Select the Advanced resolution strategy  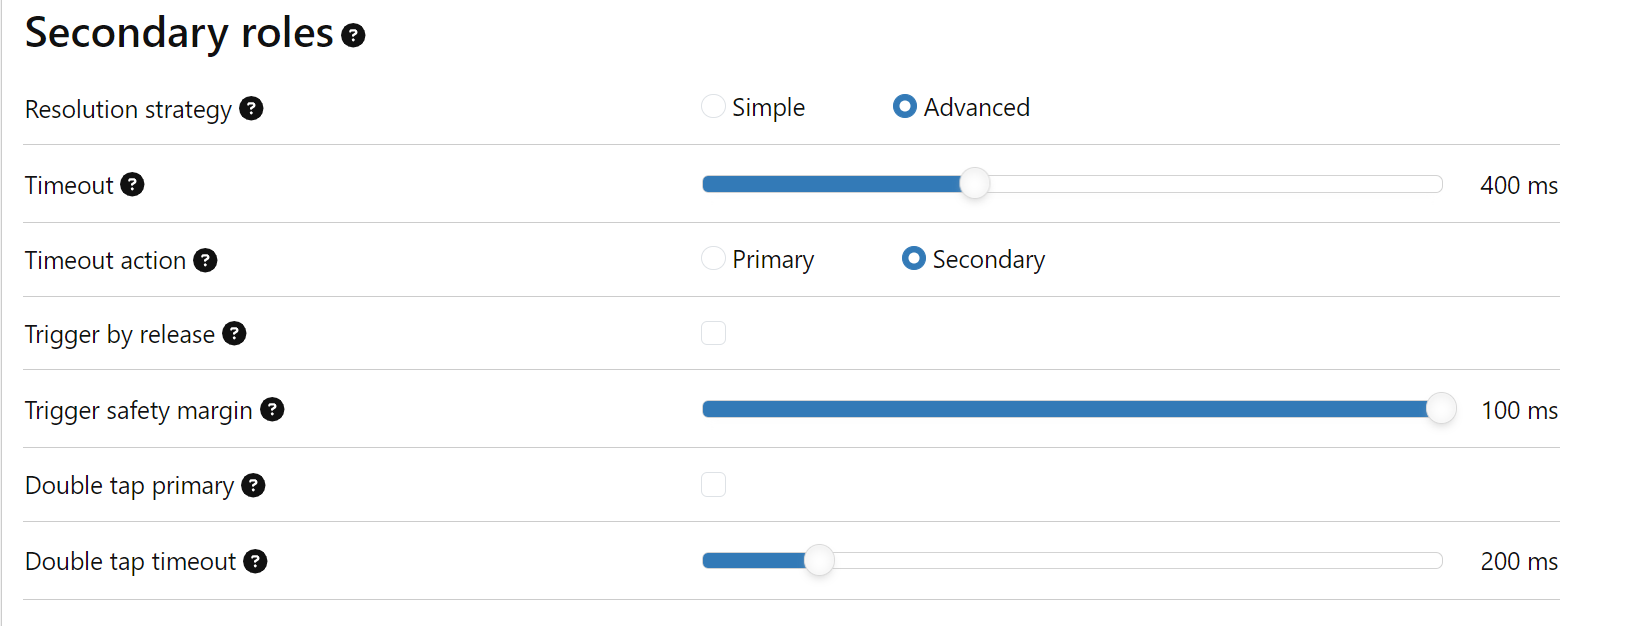coord(905,106)
